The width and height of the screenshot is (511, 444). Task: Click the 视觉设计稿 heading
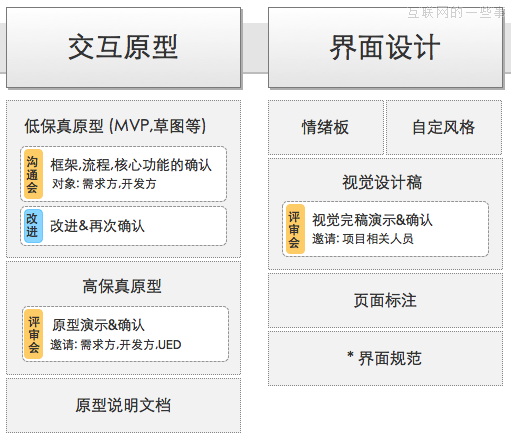382,182
